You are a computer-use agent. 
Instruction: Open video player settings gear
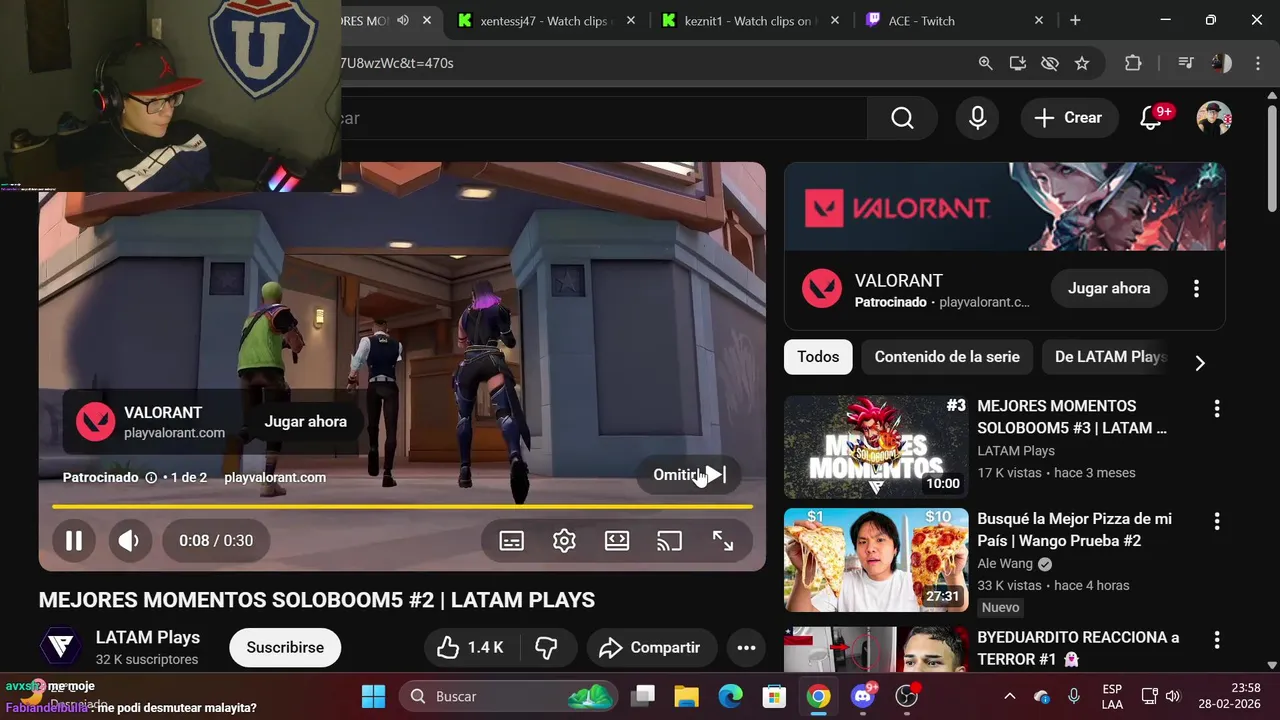[564, 541]
